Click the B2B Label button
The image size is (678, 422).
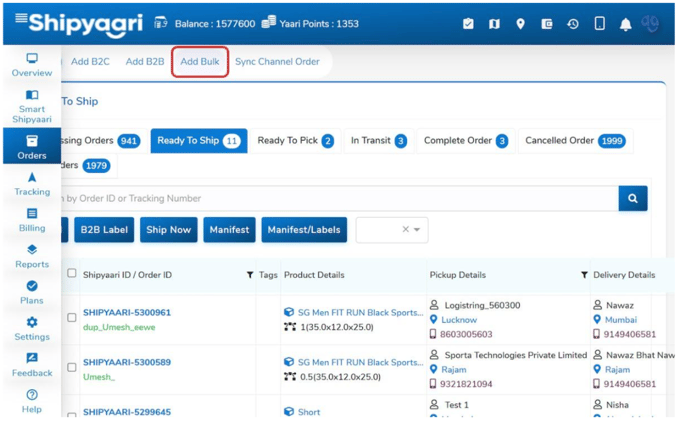click(x=104, y=230)
